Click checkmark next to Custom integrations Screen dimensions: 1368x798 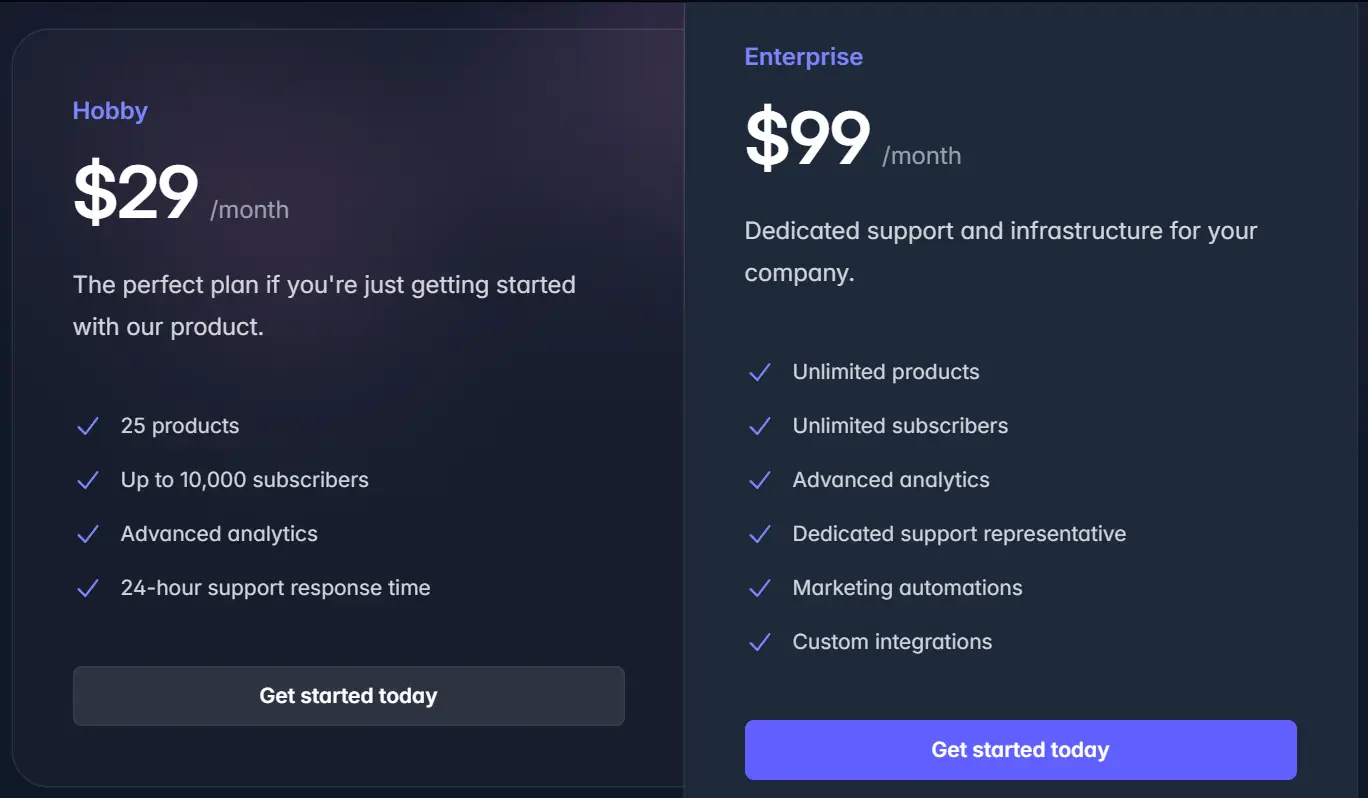pos(760,643)
